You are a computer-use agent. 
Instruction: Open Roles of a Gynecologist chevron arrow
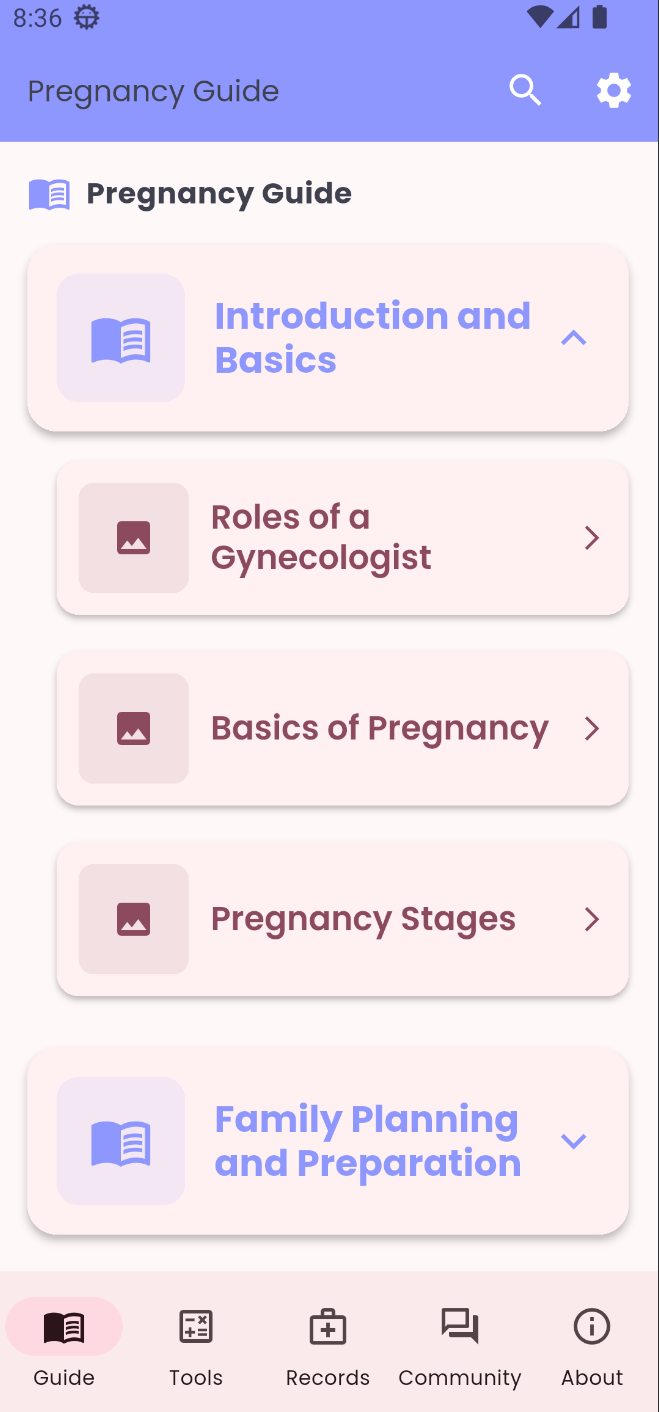point(592,538)
